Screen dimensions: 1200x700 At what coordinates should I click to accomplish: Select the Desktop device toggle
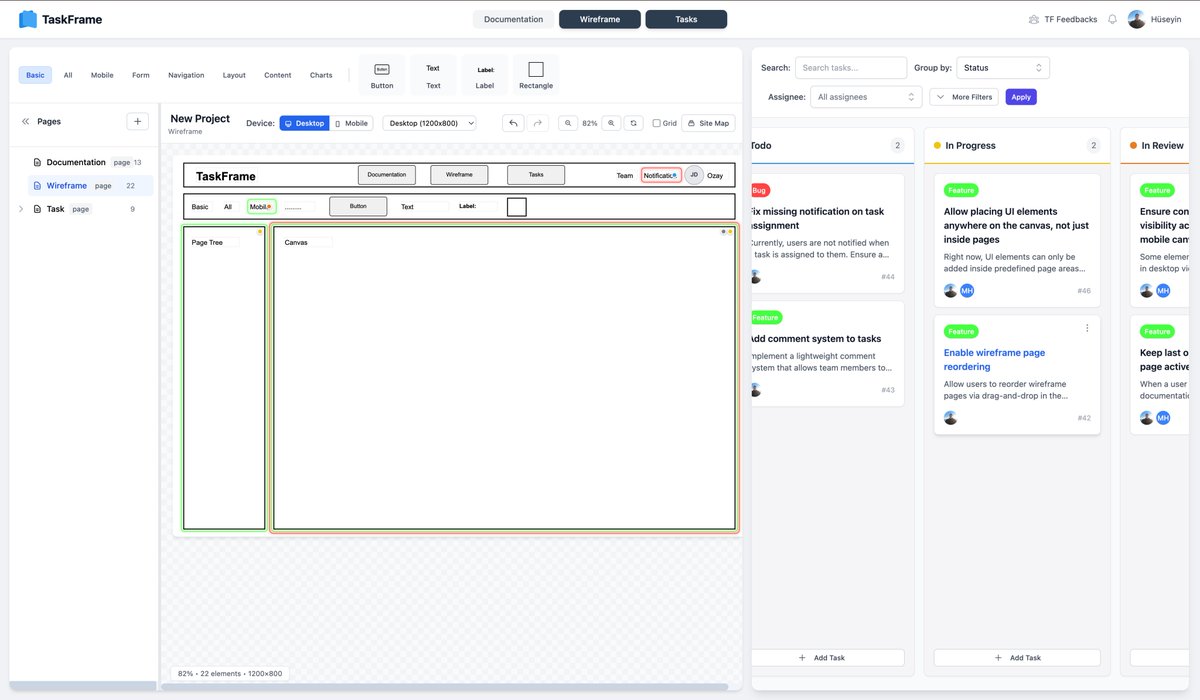[x=304, y=123]
